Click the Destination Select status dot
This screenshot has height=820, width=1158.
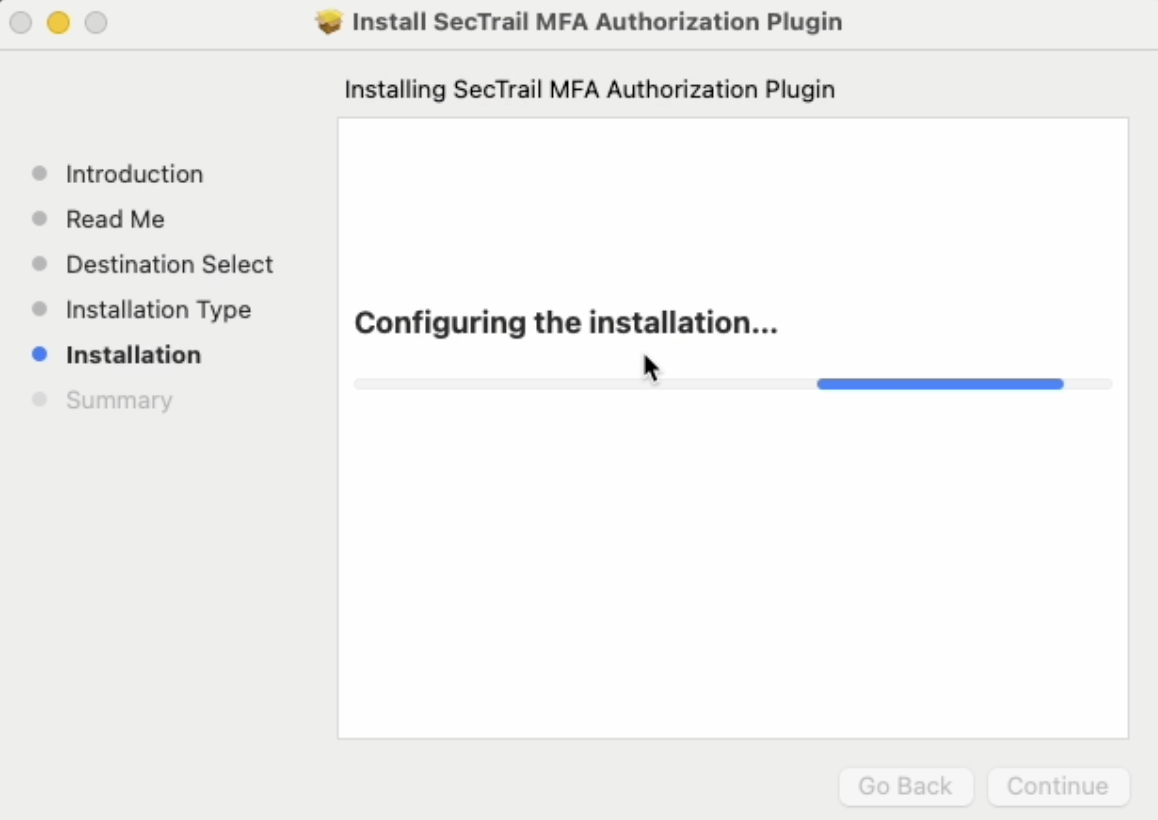click(x=38, y=263)
